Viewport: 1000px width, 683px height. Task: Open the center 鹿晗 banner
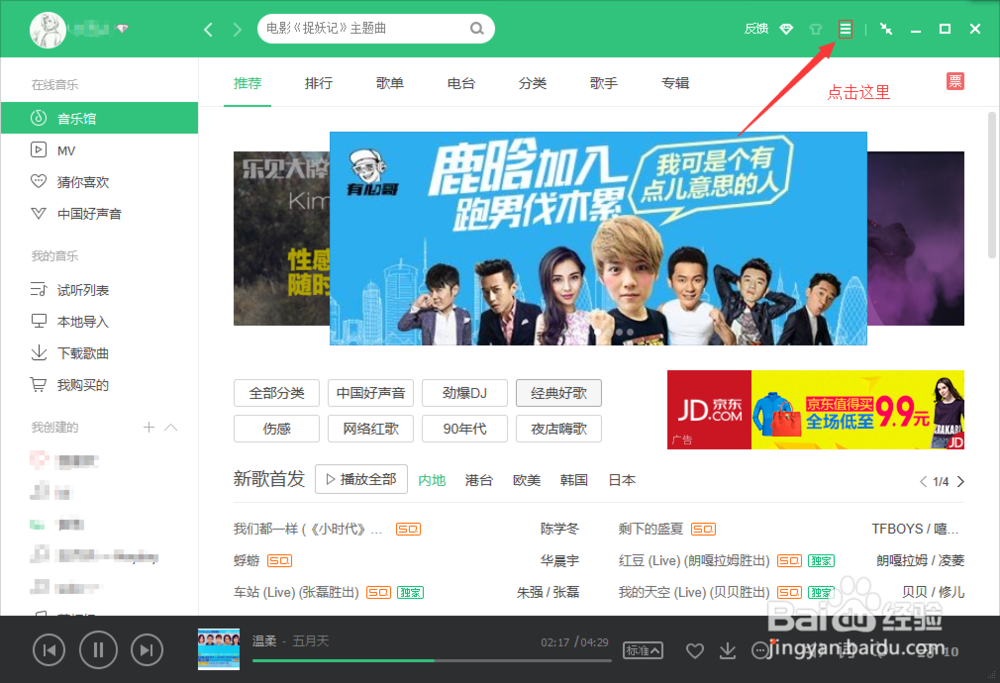(598, 239)
